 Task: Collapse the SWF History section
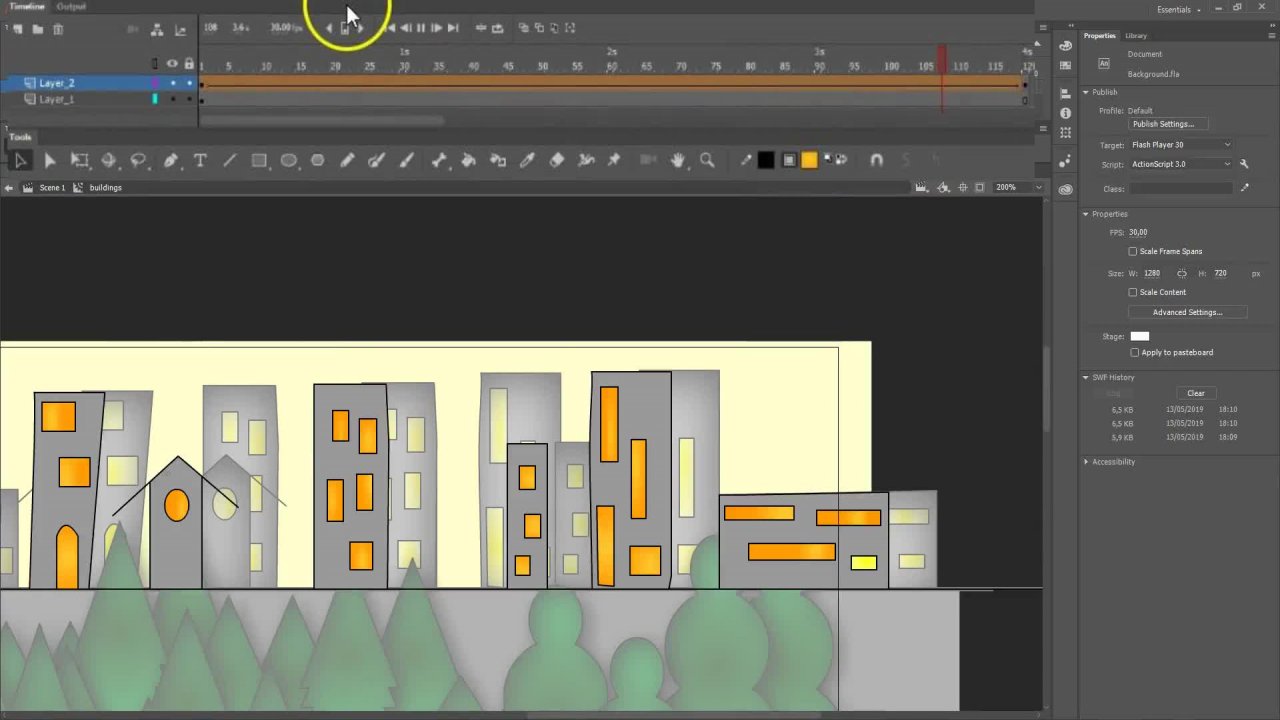1086,378
